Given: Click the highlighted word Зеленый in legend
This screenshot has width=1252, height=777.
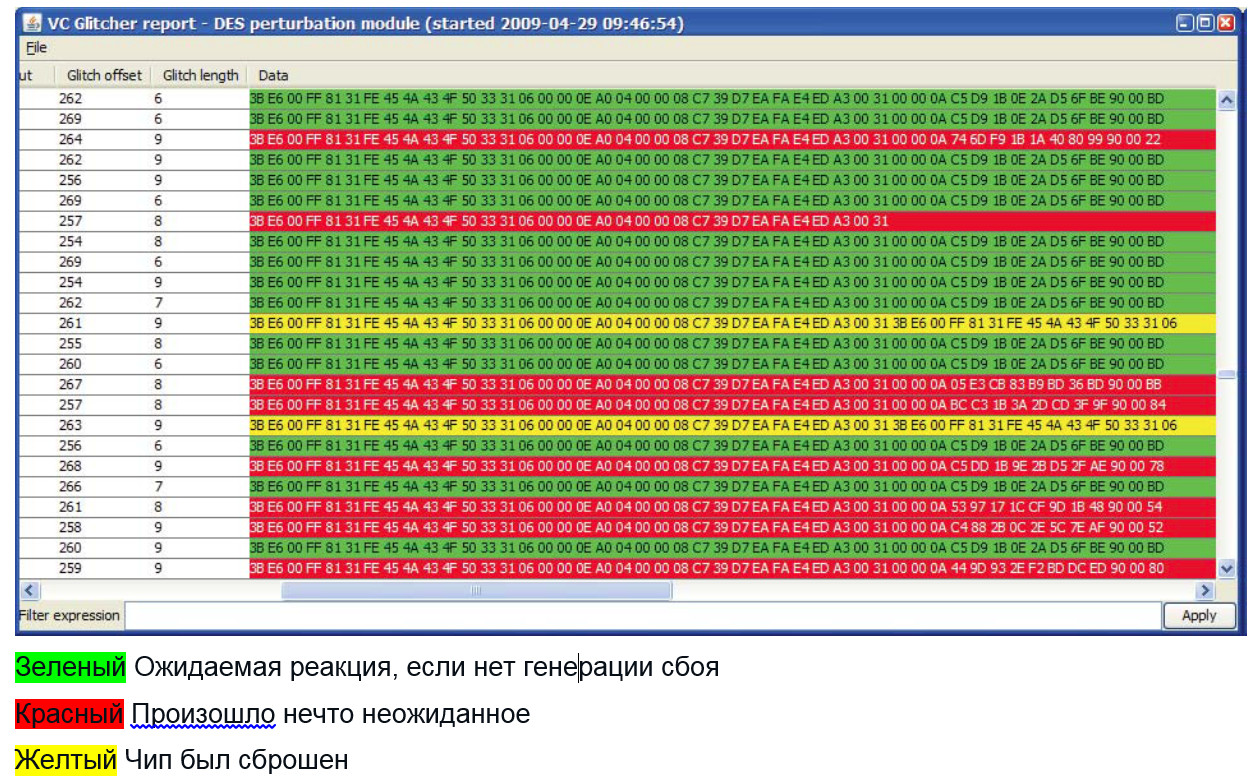Looking at the screenshot, I should tap(70, 666).
